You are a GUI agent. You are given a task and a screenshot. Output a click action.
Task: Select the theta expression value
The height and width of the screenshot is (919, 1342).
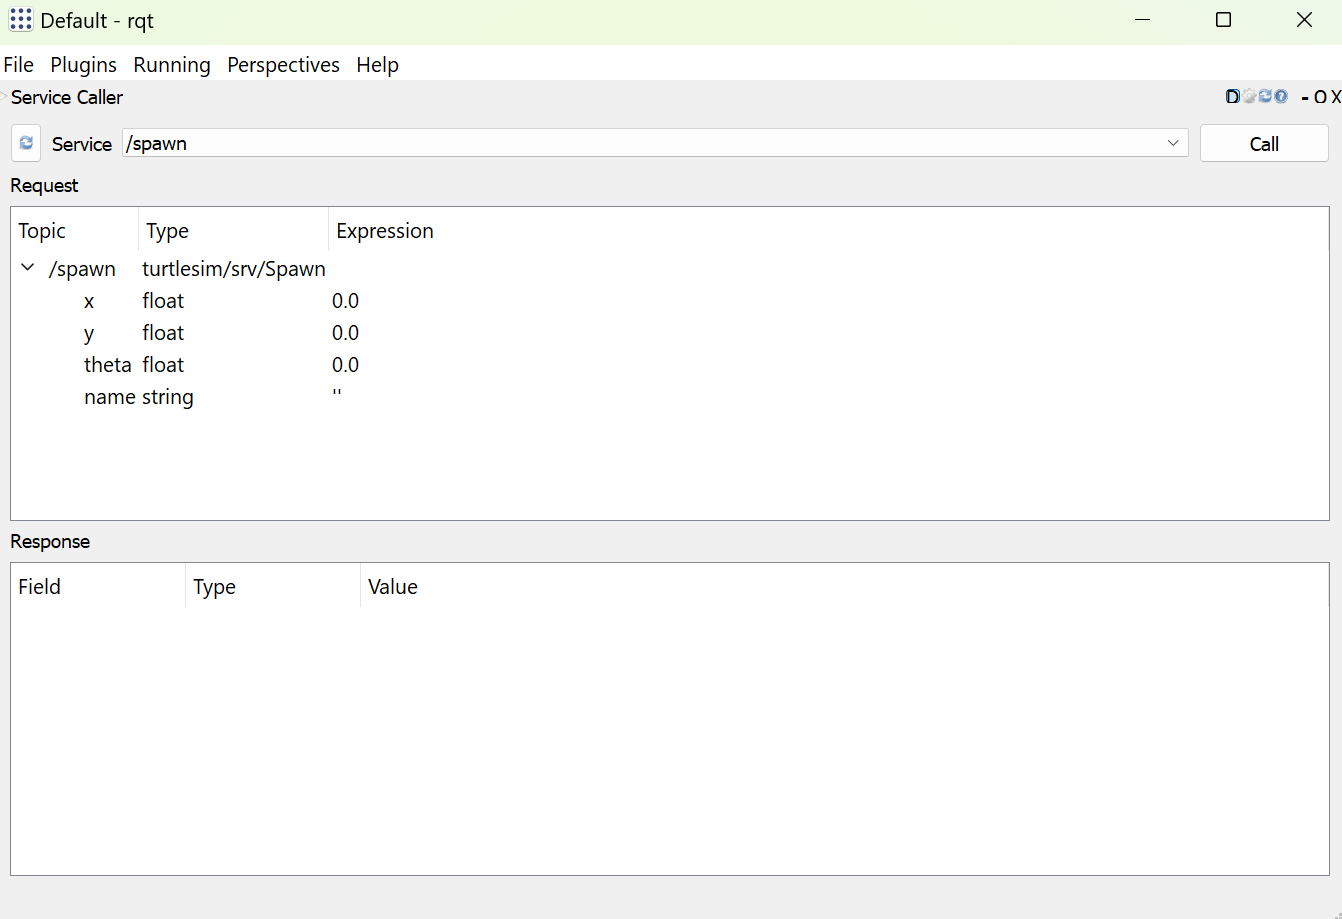pyautogui.click(x=346, y=365)
